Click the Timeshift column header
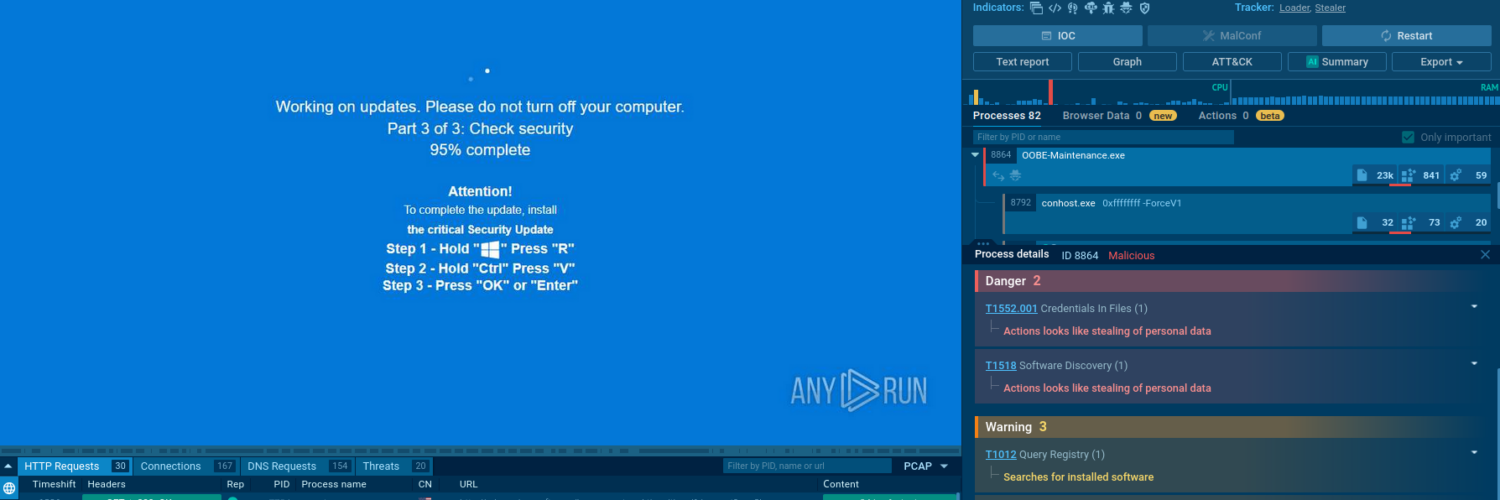The image size is (1500, 500). [x=54, y=484]
